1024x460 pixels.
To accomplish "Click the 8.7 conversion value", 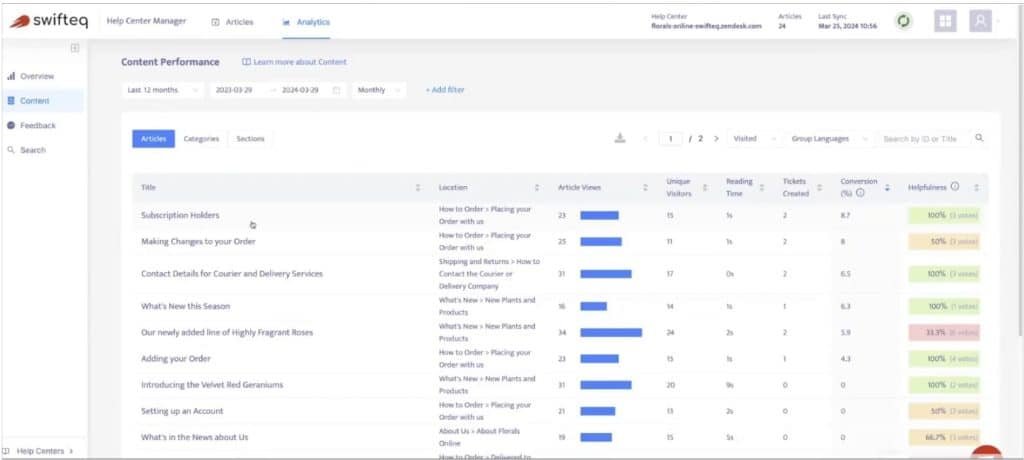I will [x=845, y=215].
